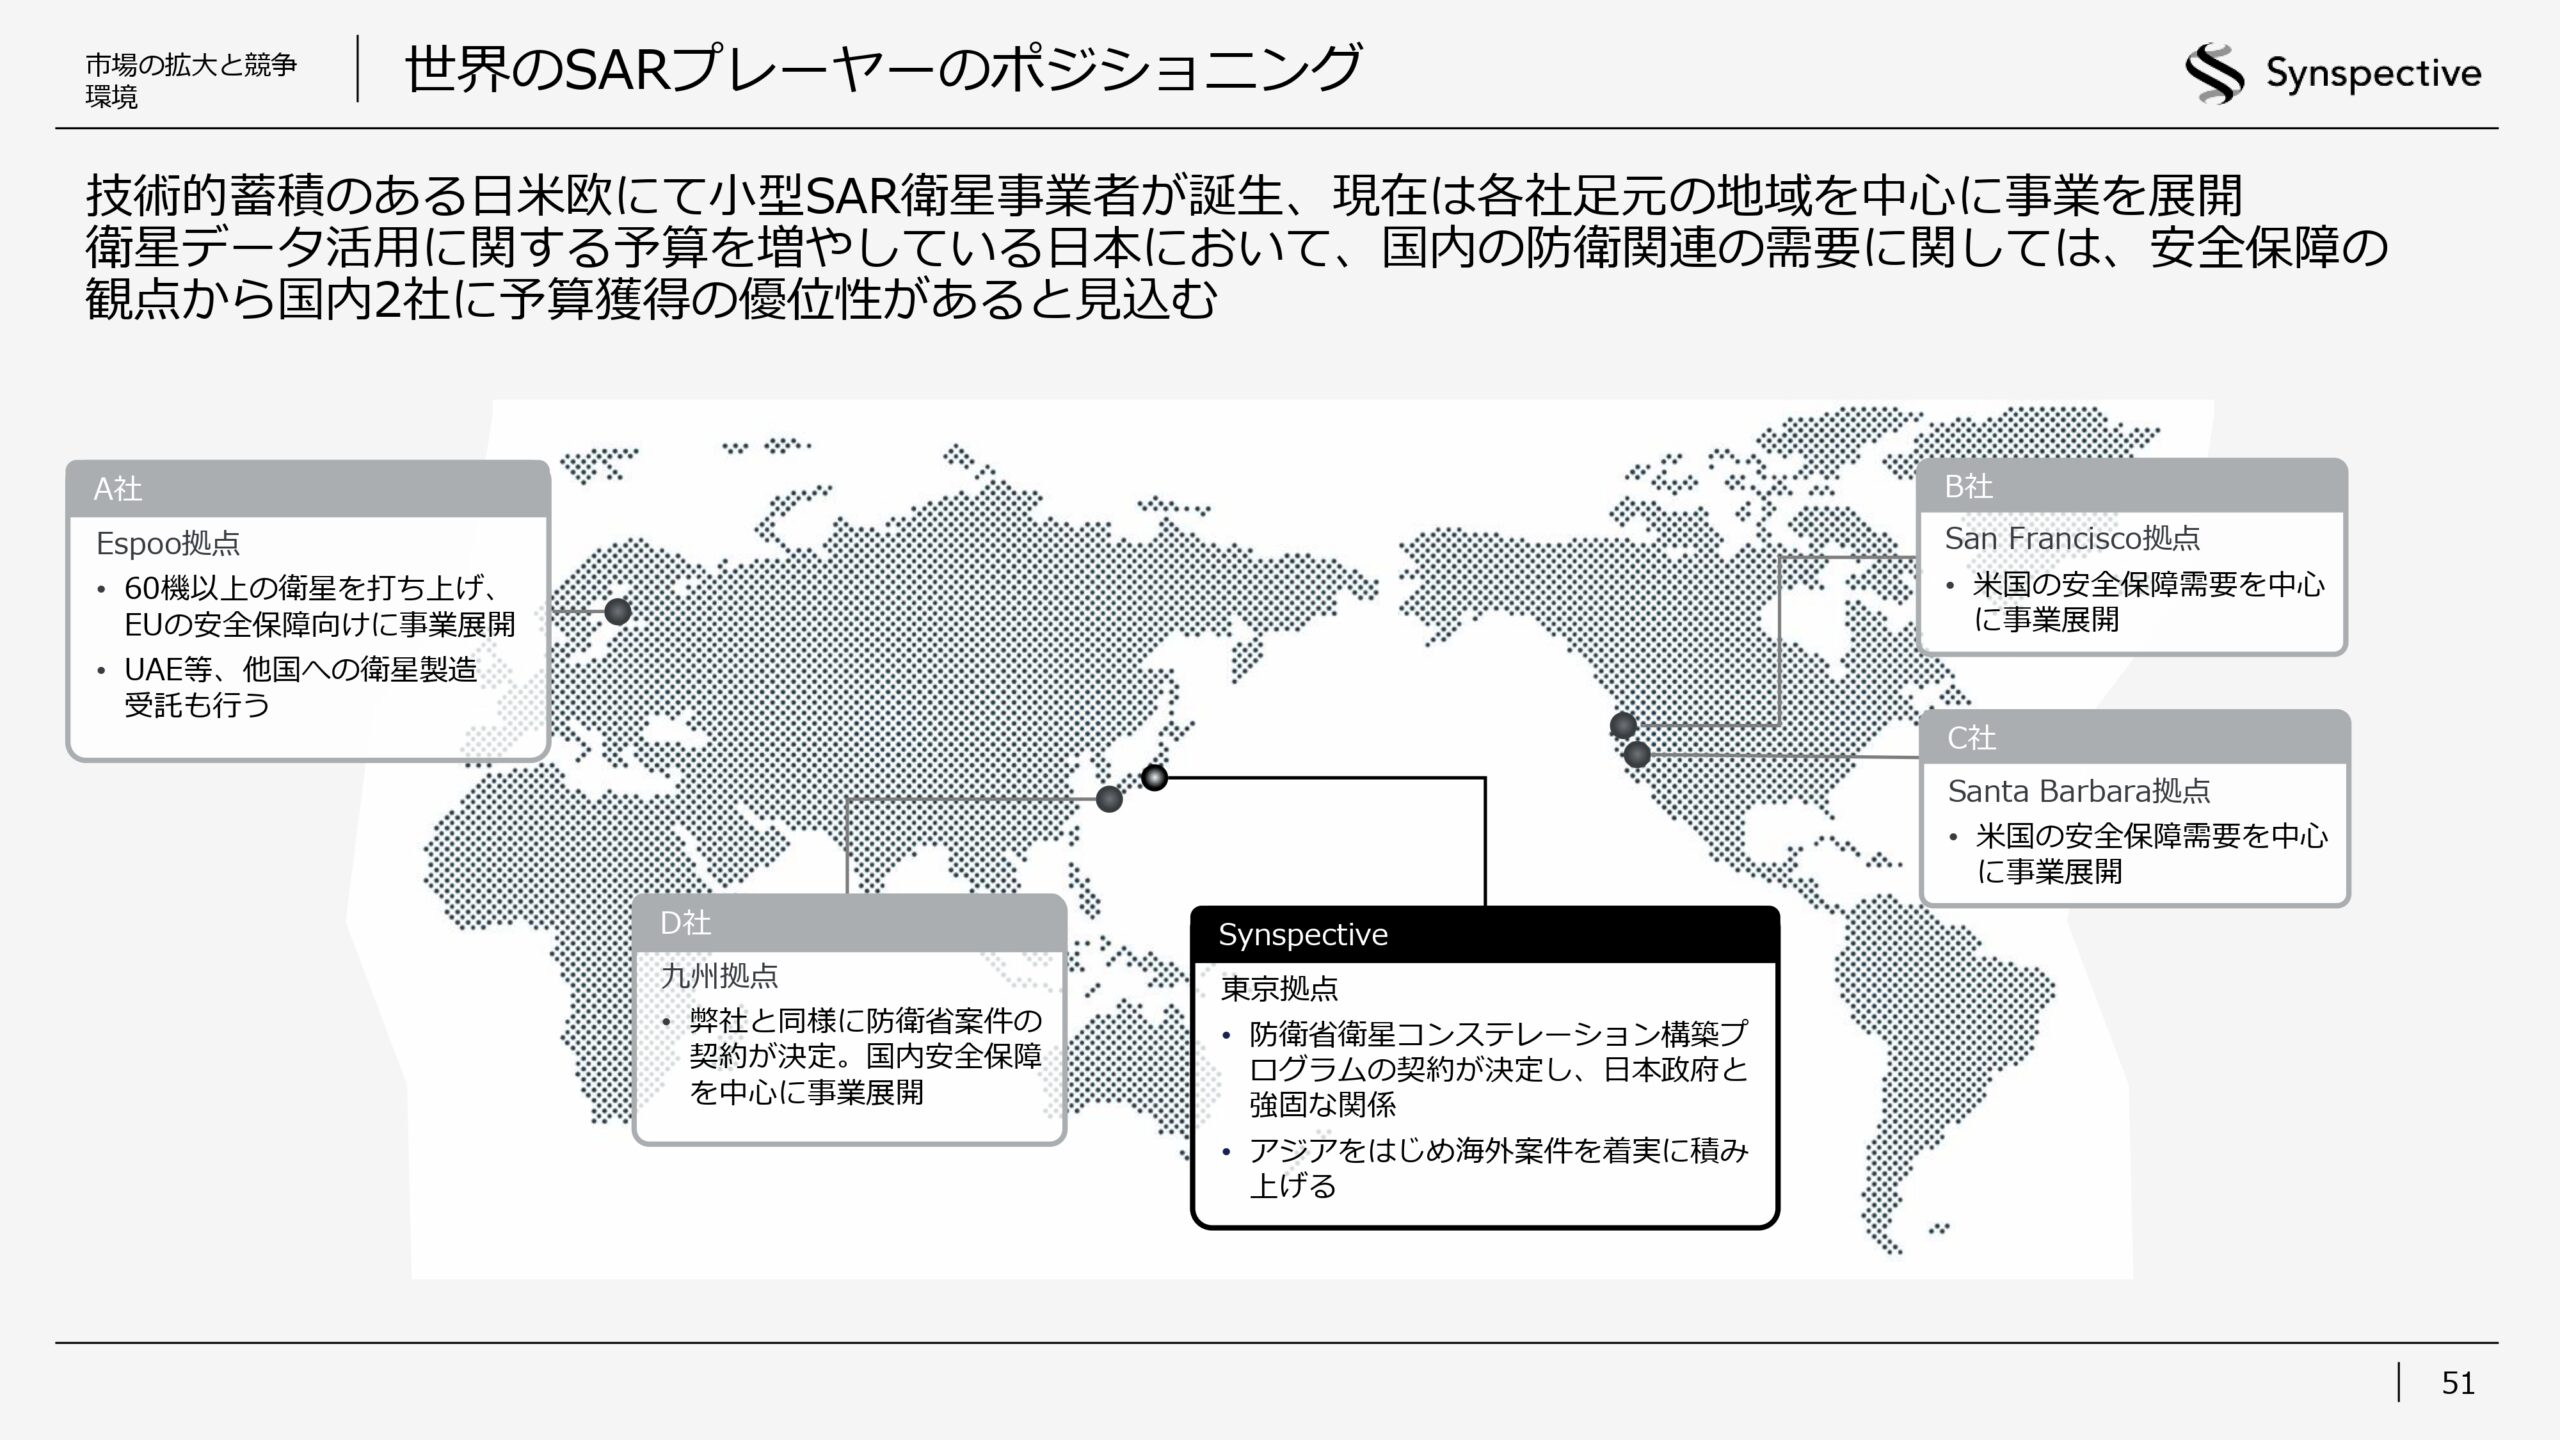This screenshot has width=2560, height=1440.
Task: Click the San Francisco拠点 label
Action: [2072, 538]
